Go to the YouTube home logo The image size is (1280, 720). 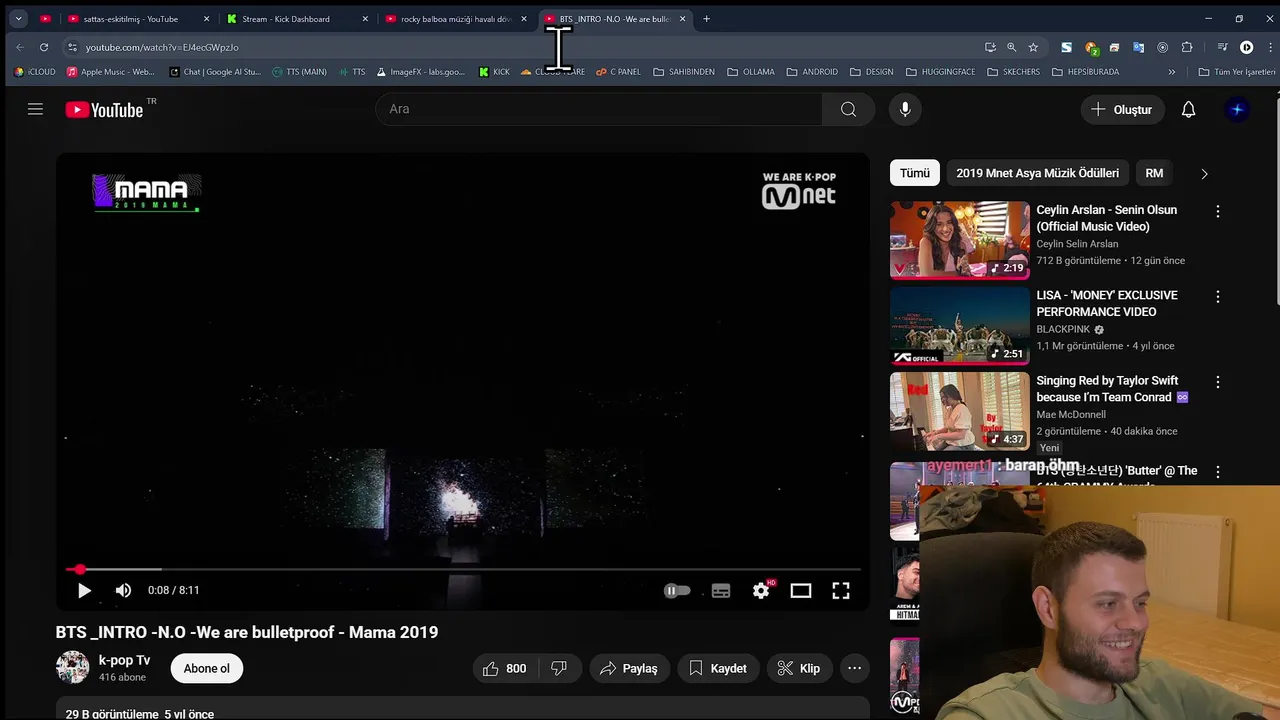click(105, 110)
